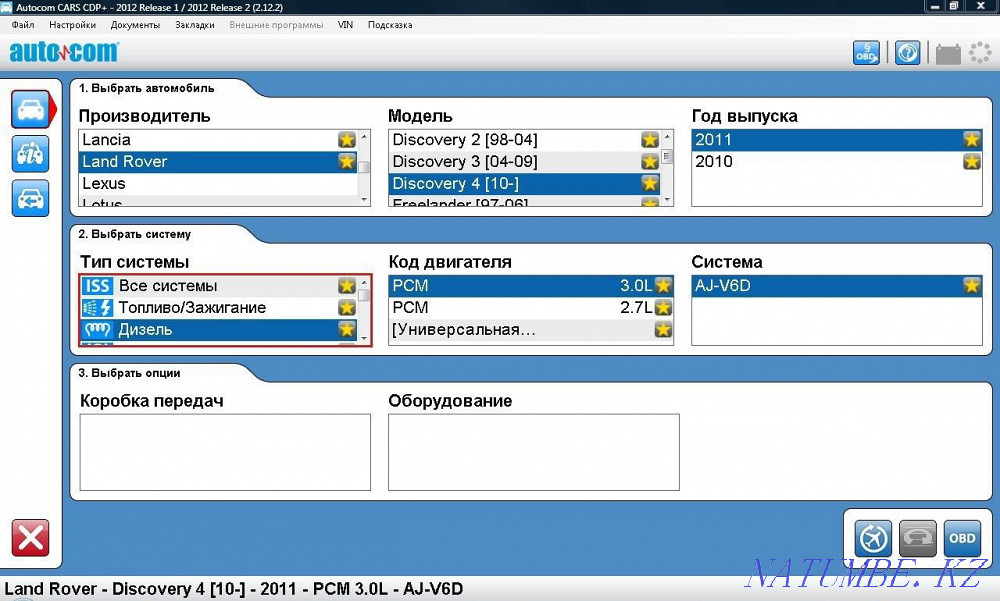This screenshot has height=601, width=1000.
Task: Click the red X cancel button
Action: pyautogui.click(x=31, y=537)
